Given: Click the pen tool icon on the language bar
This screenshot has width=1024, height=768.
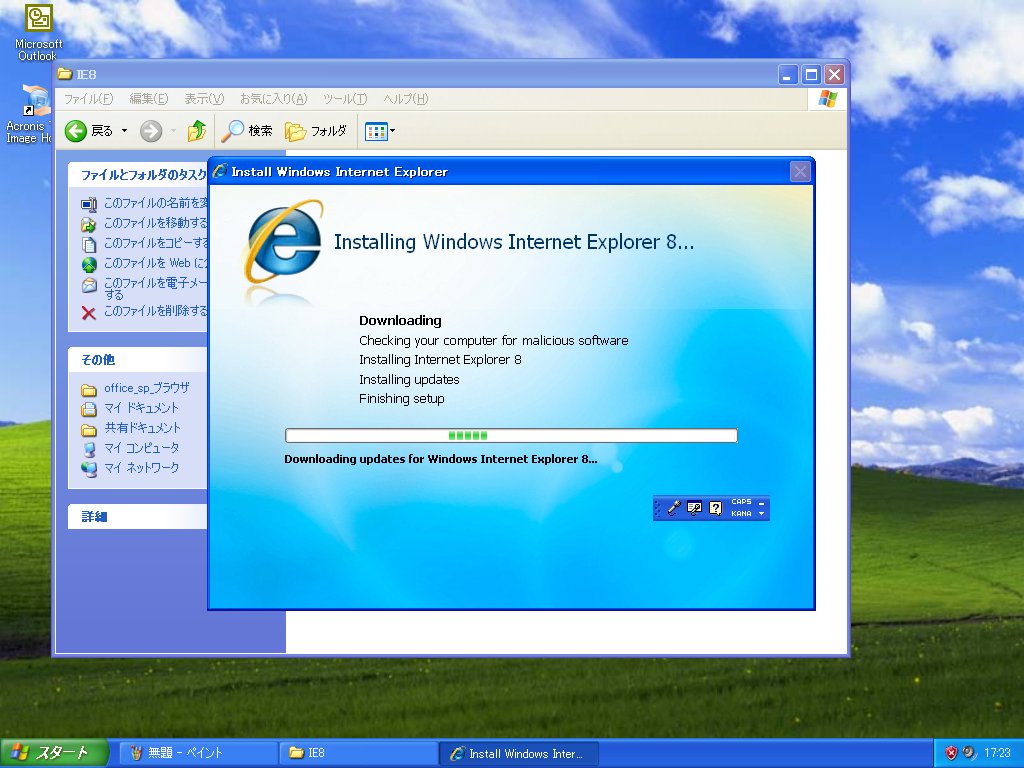Looking at the screenshot, I should (675, 507).
